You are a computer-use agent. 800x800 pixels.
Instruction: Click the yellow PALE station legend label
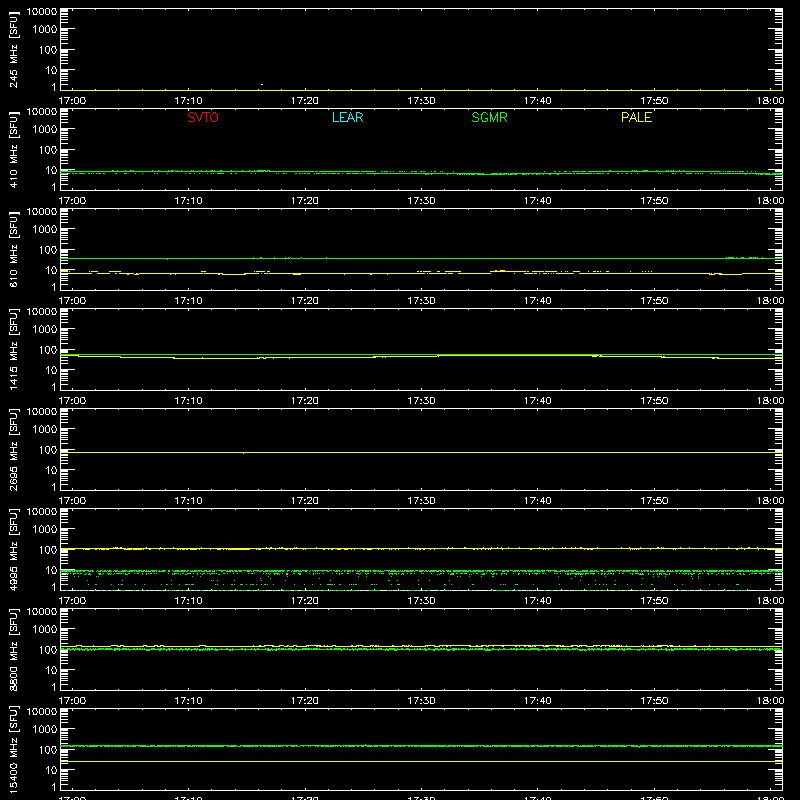tap(636, 117)
